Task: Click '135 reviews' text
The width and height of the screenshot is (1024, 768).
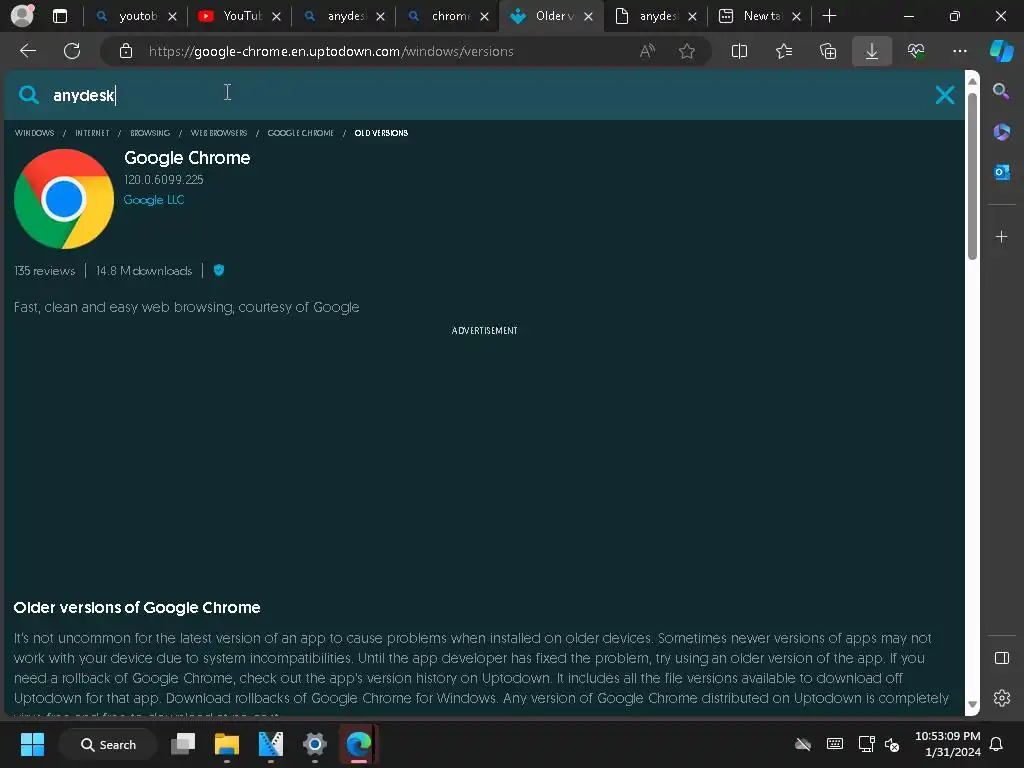Action: 44,270
